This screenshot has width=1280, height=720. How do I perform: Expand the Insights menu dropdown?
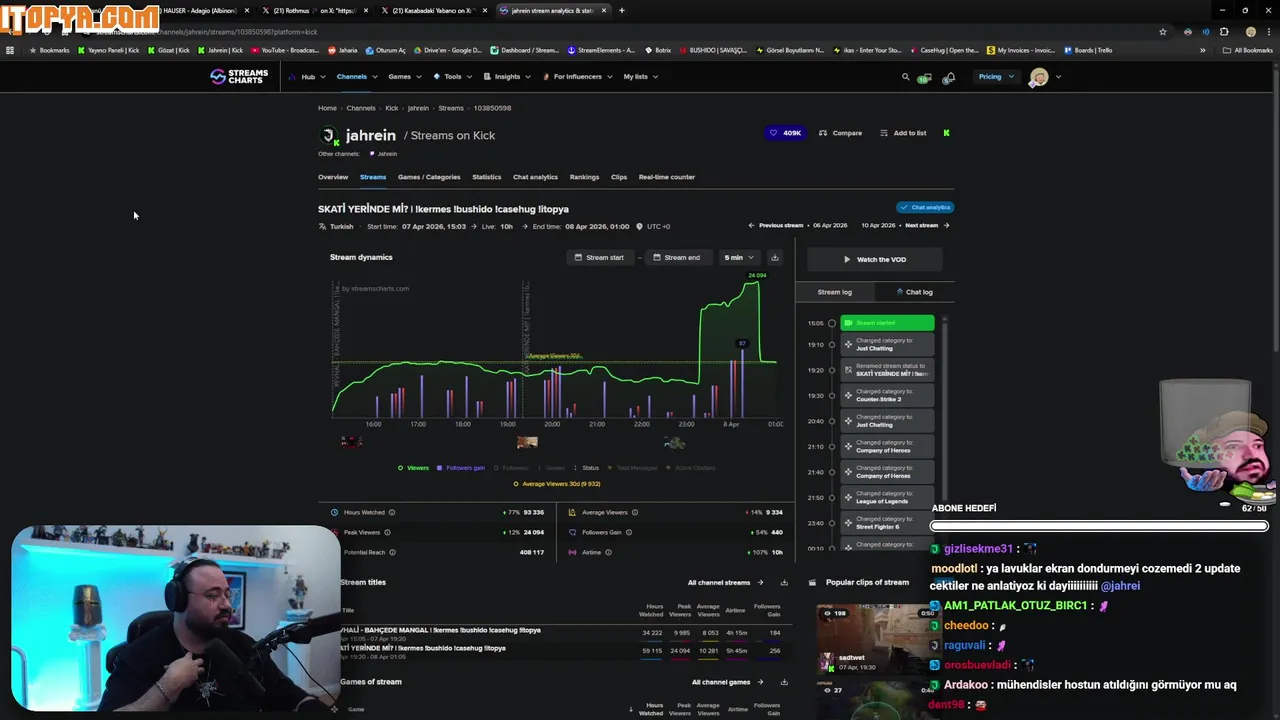coord(508,77)
